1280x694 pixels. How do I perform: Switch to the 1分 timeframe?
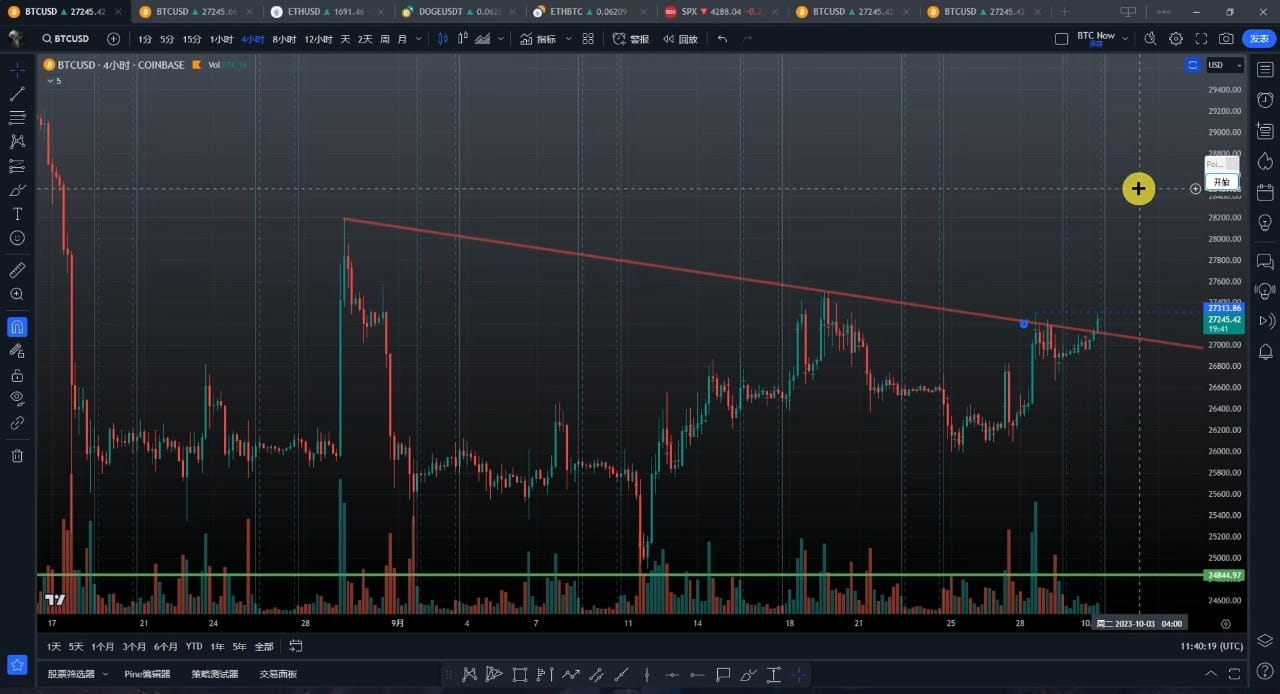click(x=145, y=39)
